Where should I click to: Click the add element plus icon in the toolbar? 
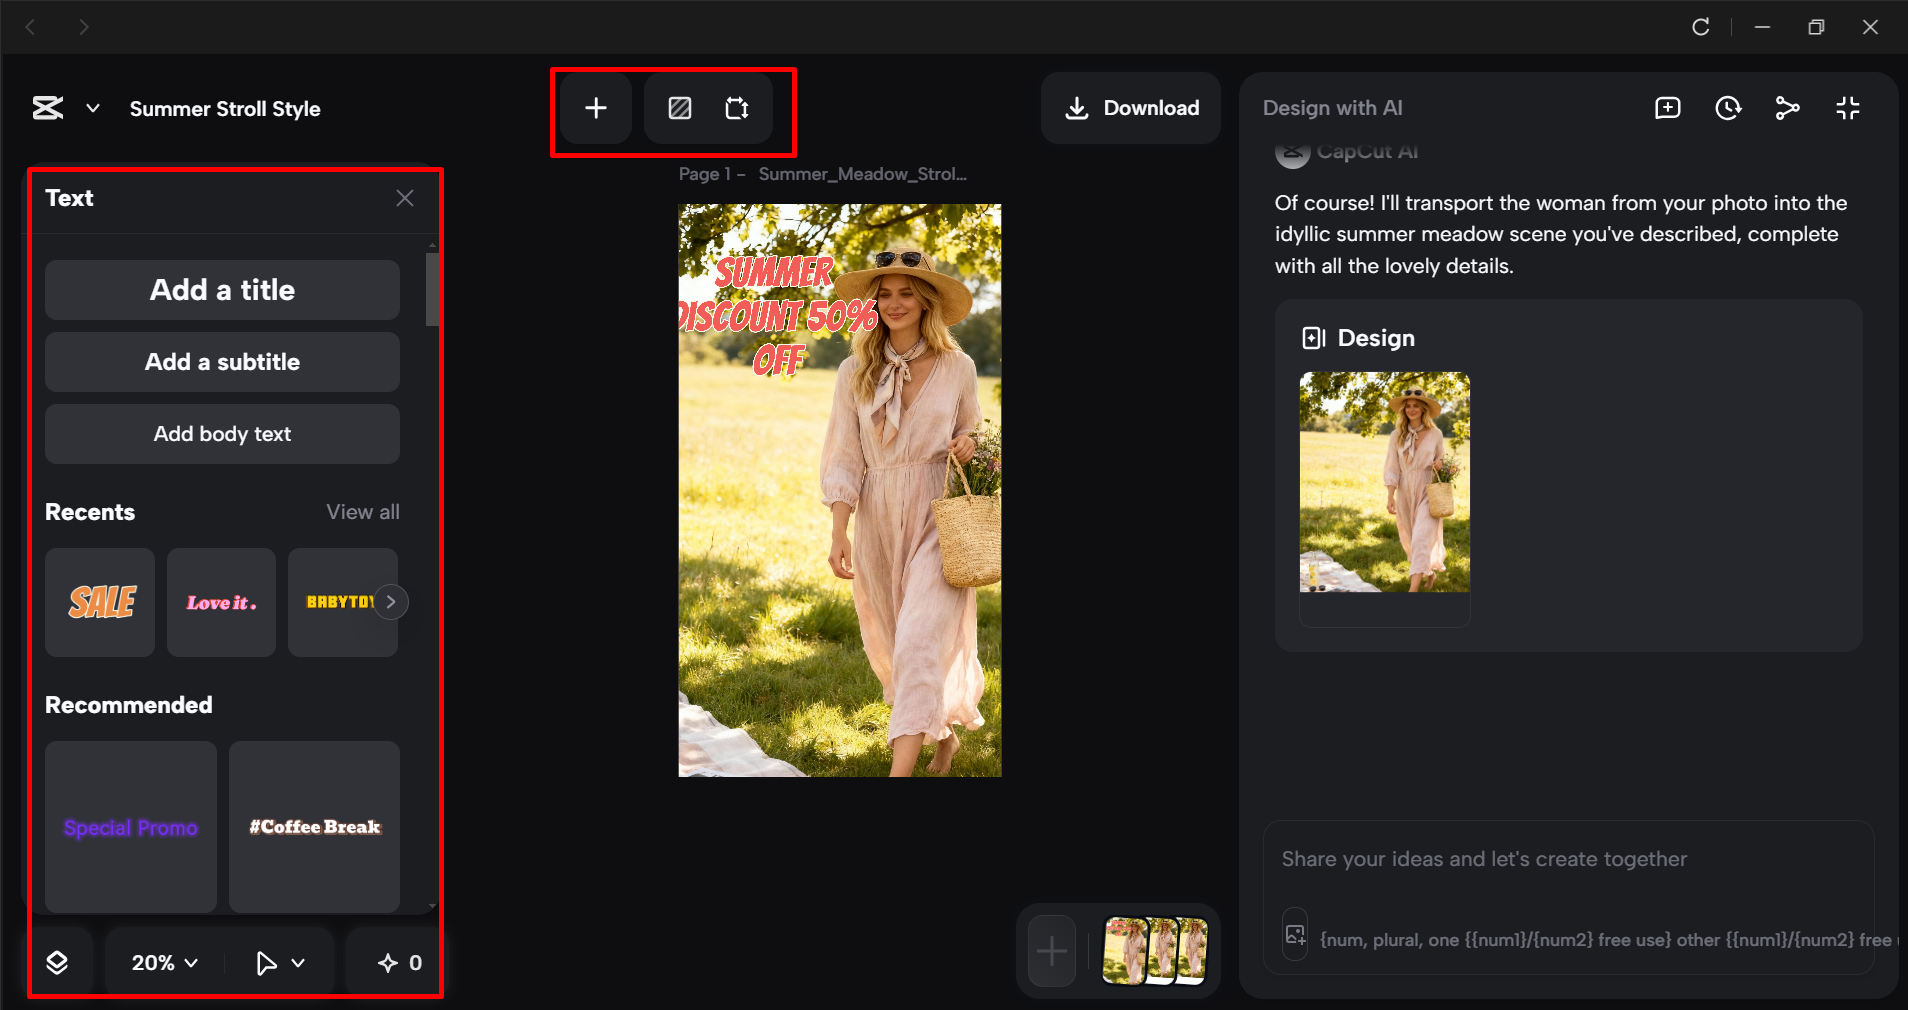pyautogui.click(x=595, y=108)
